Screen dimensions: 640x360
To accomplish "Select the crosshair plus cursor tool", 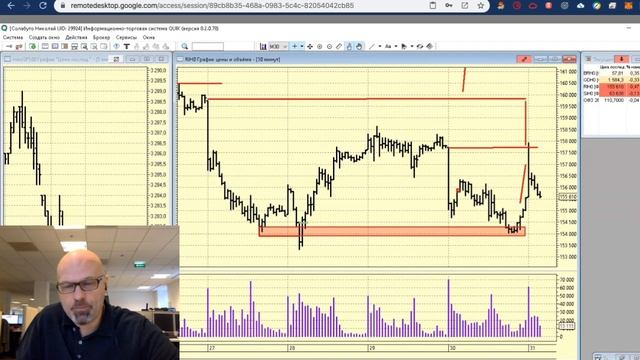I will (x=294, y=46).
